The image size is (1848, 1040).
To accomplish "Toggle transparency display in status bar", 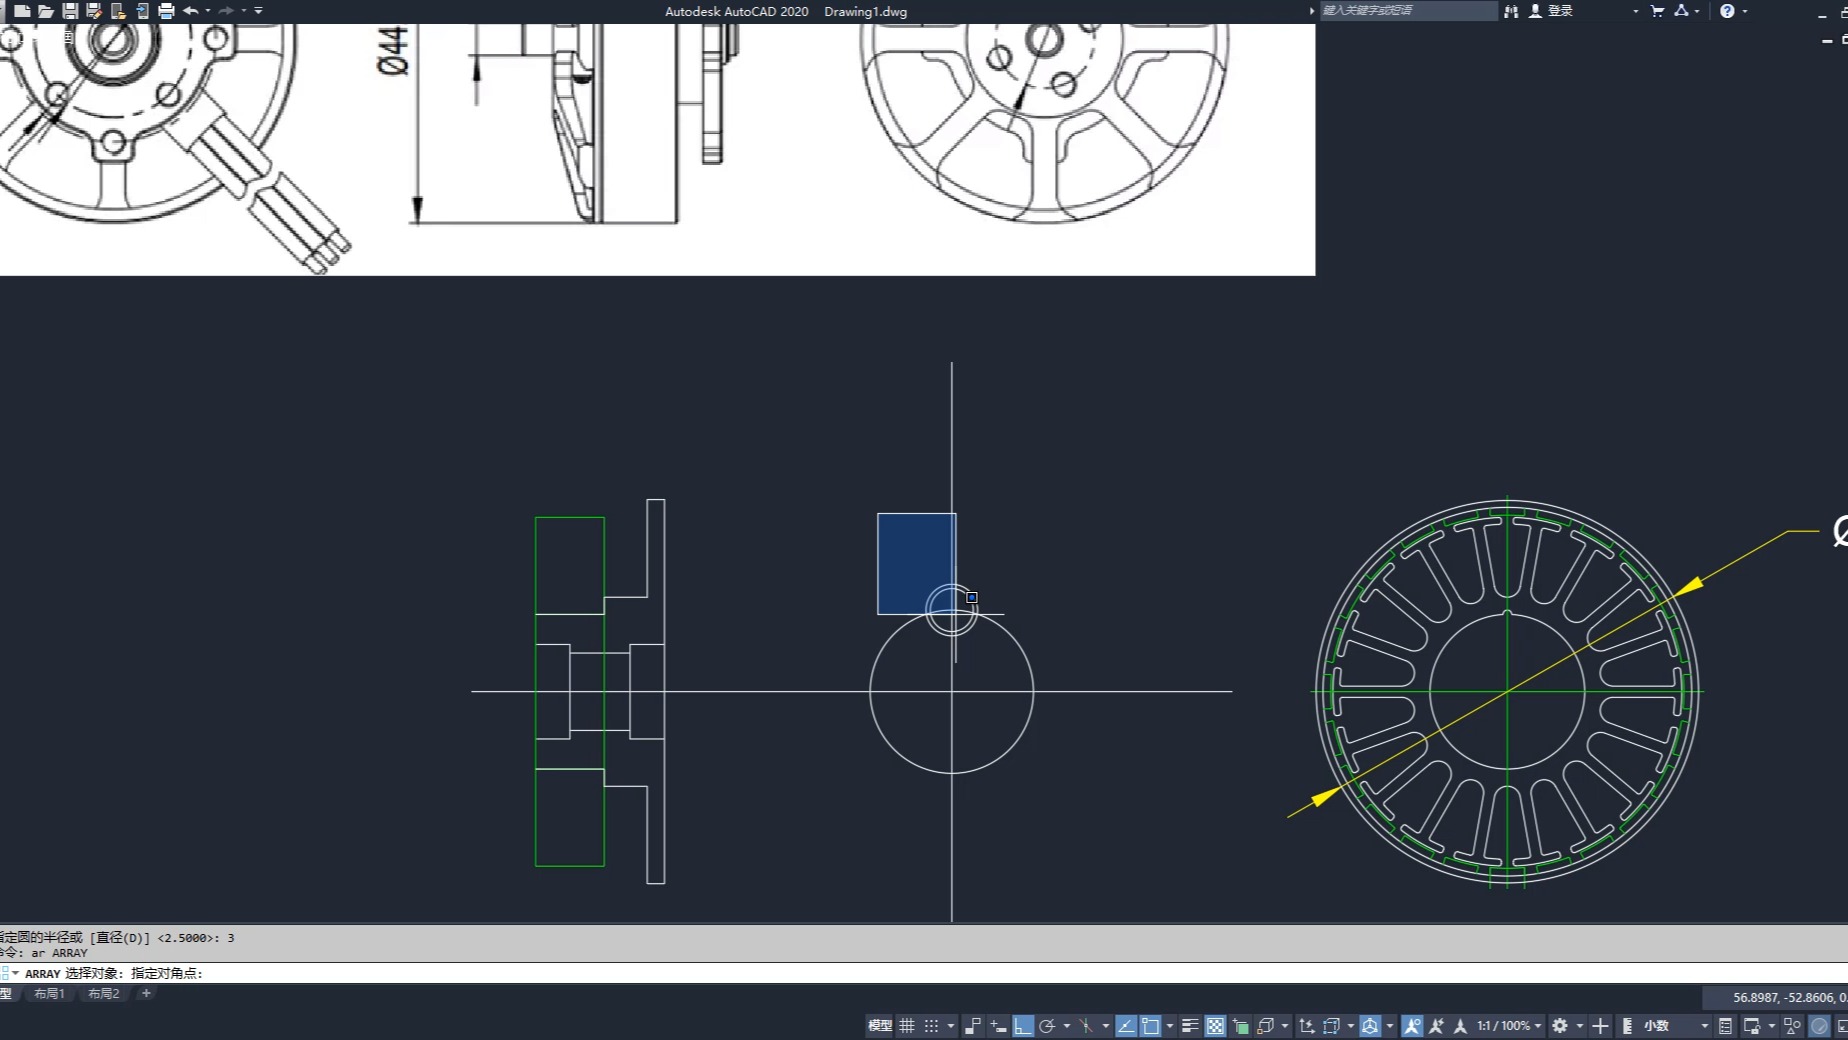I will click(x=1215, y=1026).
